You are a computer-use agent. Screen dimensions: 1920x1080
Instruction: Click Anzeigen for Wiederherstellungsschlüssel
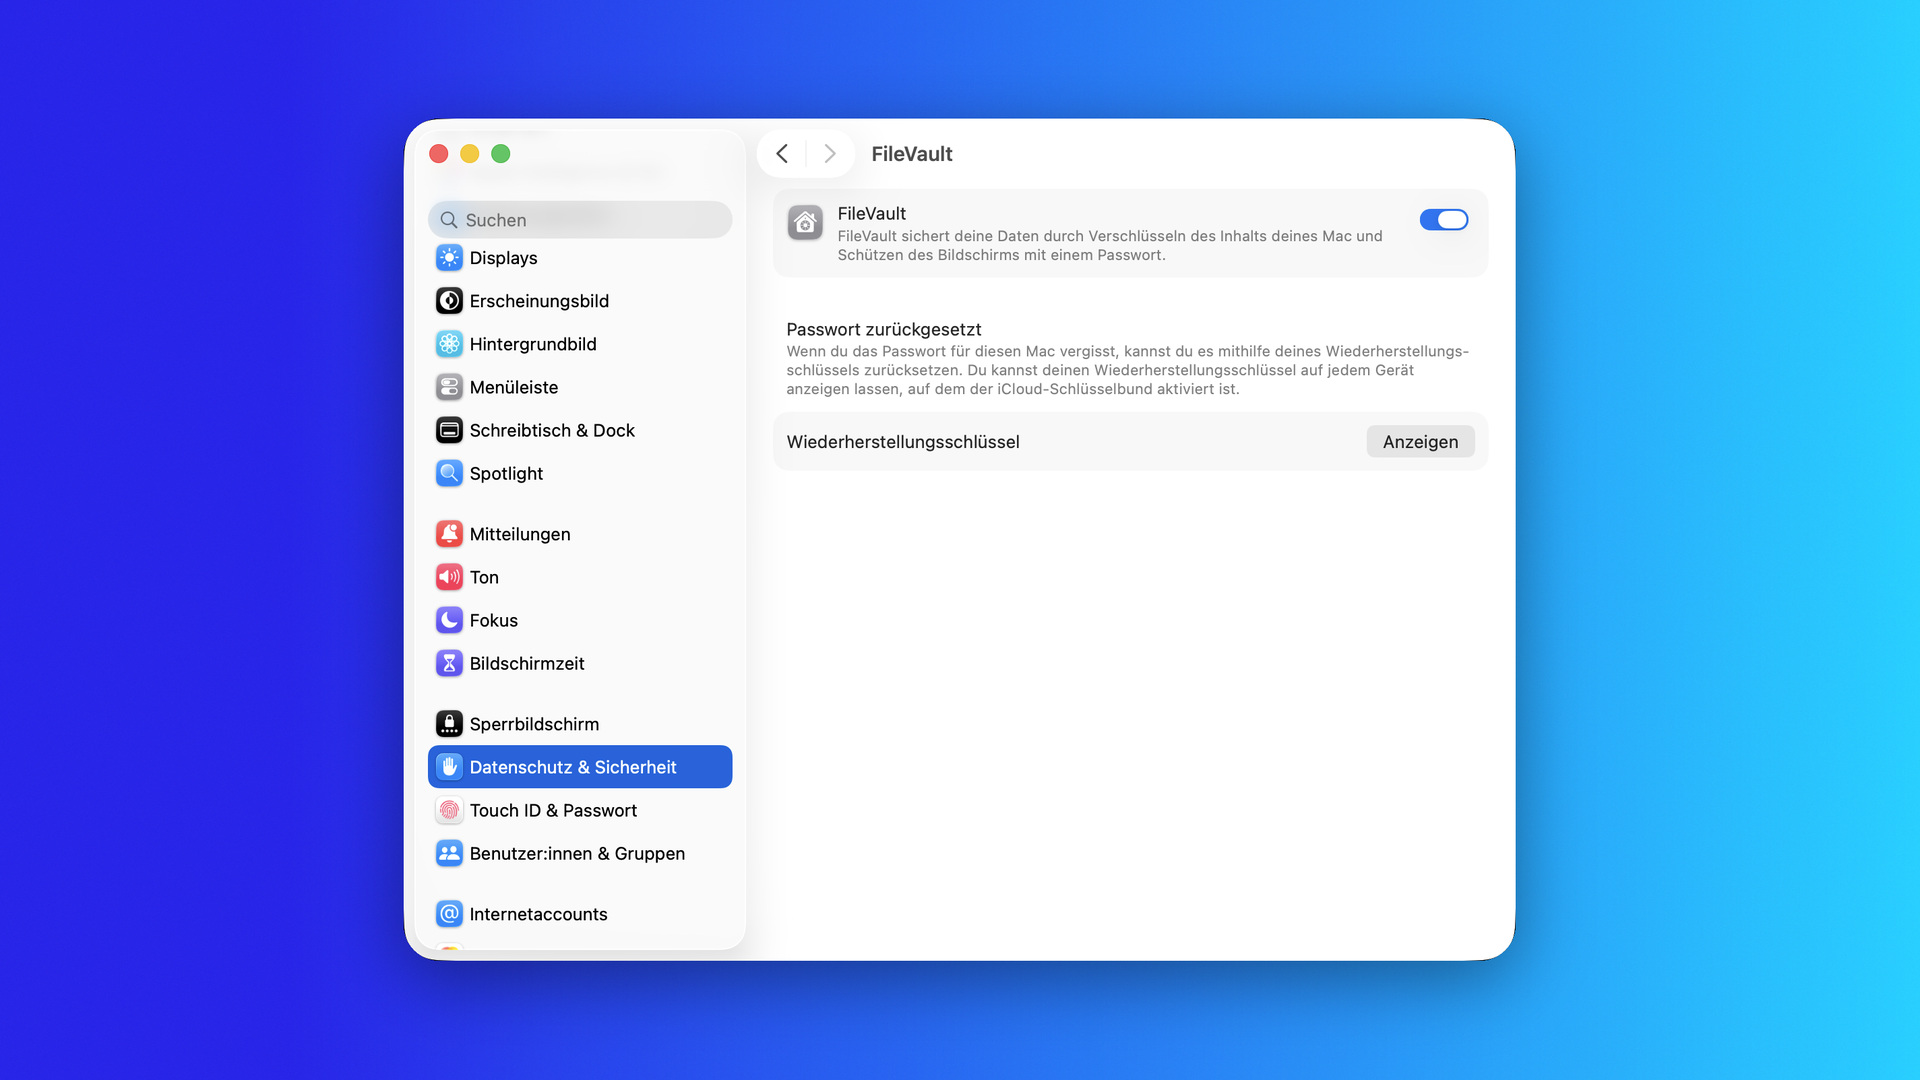[1420, 442]
